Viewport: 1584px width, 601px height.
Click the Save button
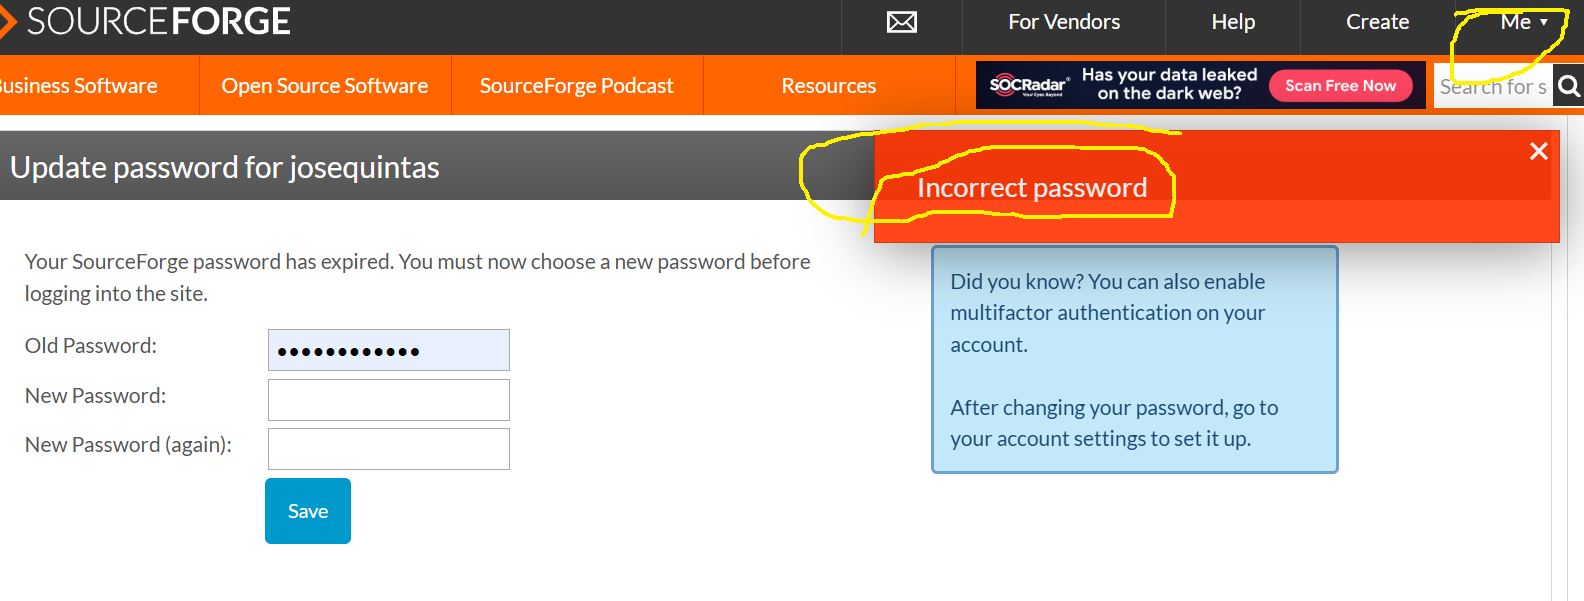point(308,511)
